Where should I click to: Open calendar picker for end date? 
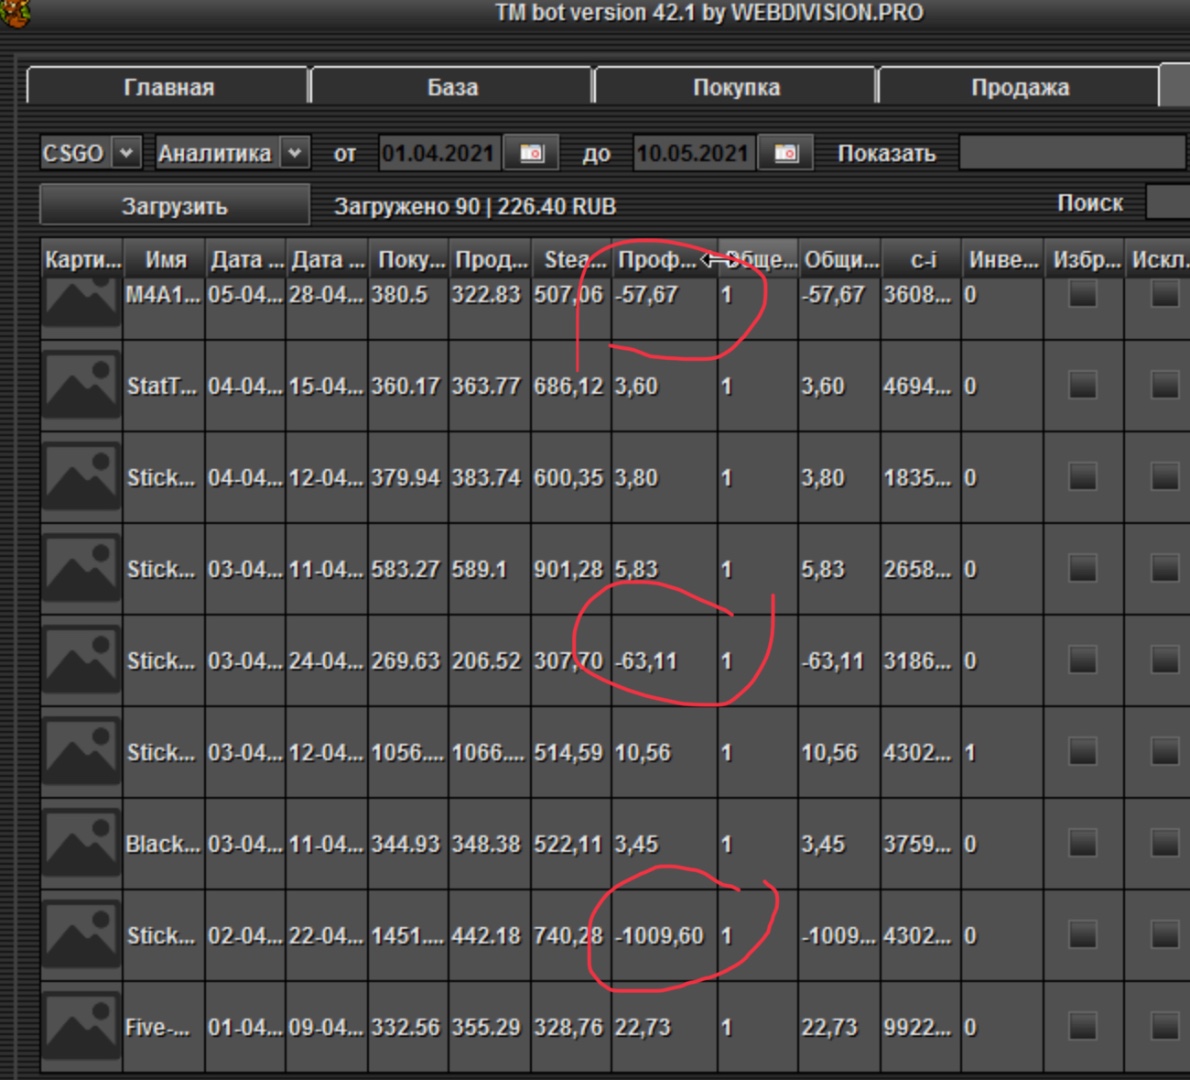point(786,153)
